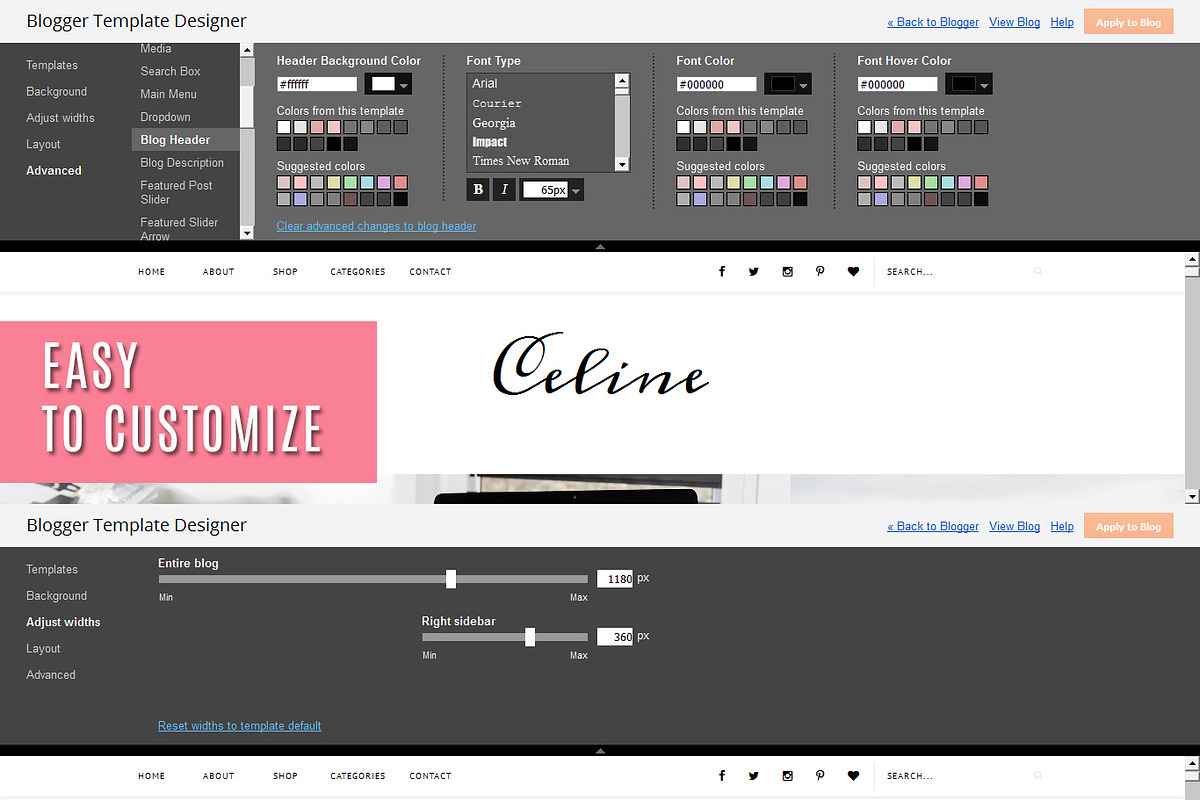
Task: Click the Right sidebar width slider handle
Action: pos(530,637)
